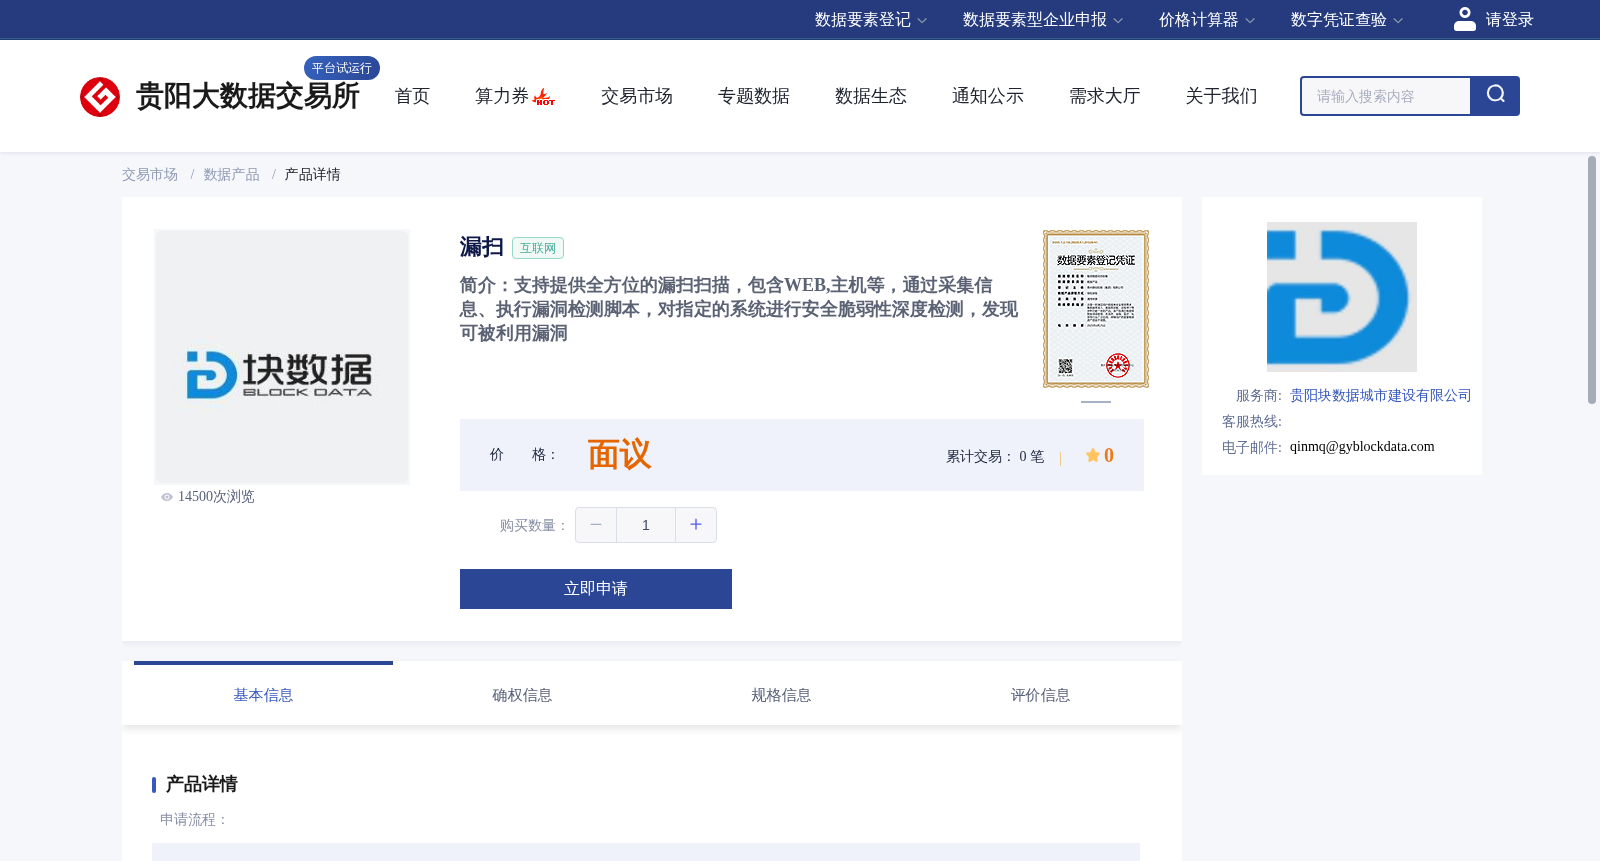Click the 14500次浏览 view count text
The image size is (1600, 861).
[x=216, y=497]
